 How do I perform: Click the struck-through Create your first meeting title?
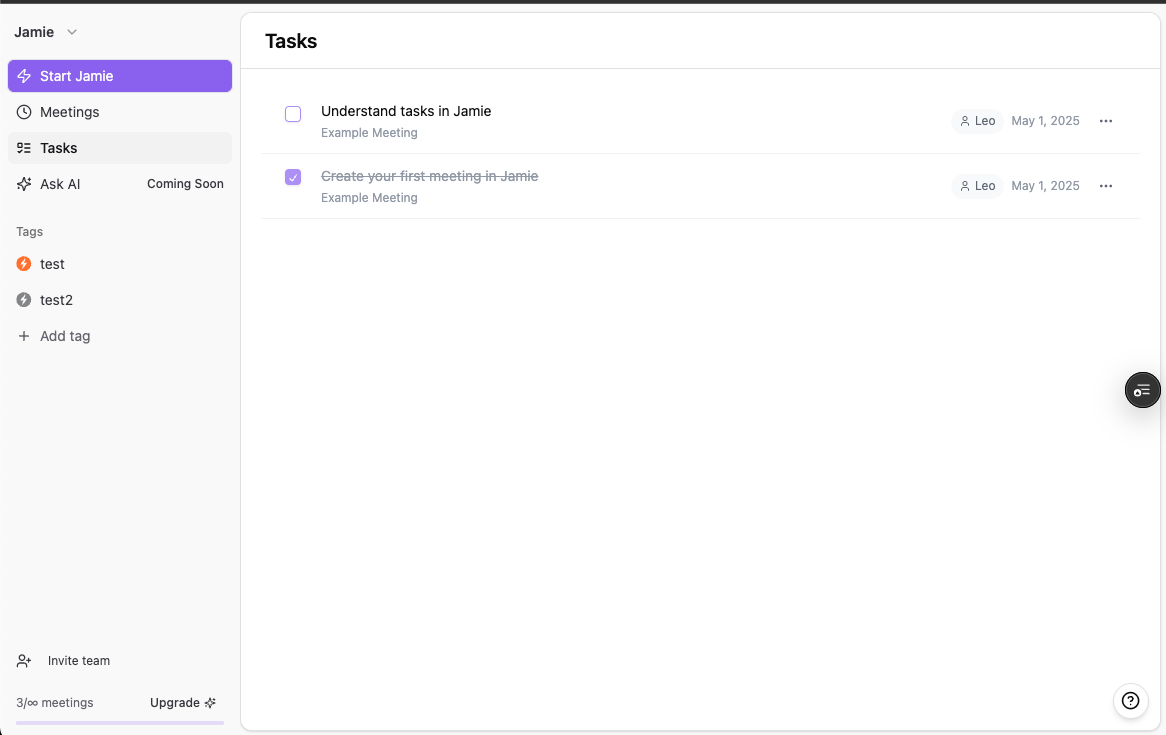tap(430, 176)
